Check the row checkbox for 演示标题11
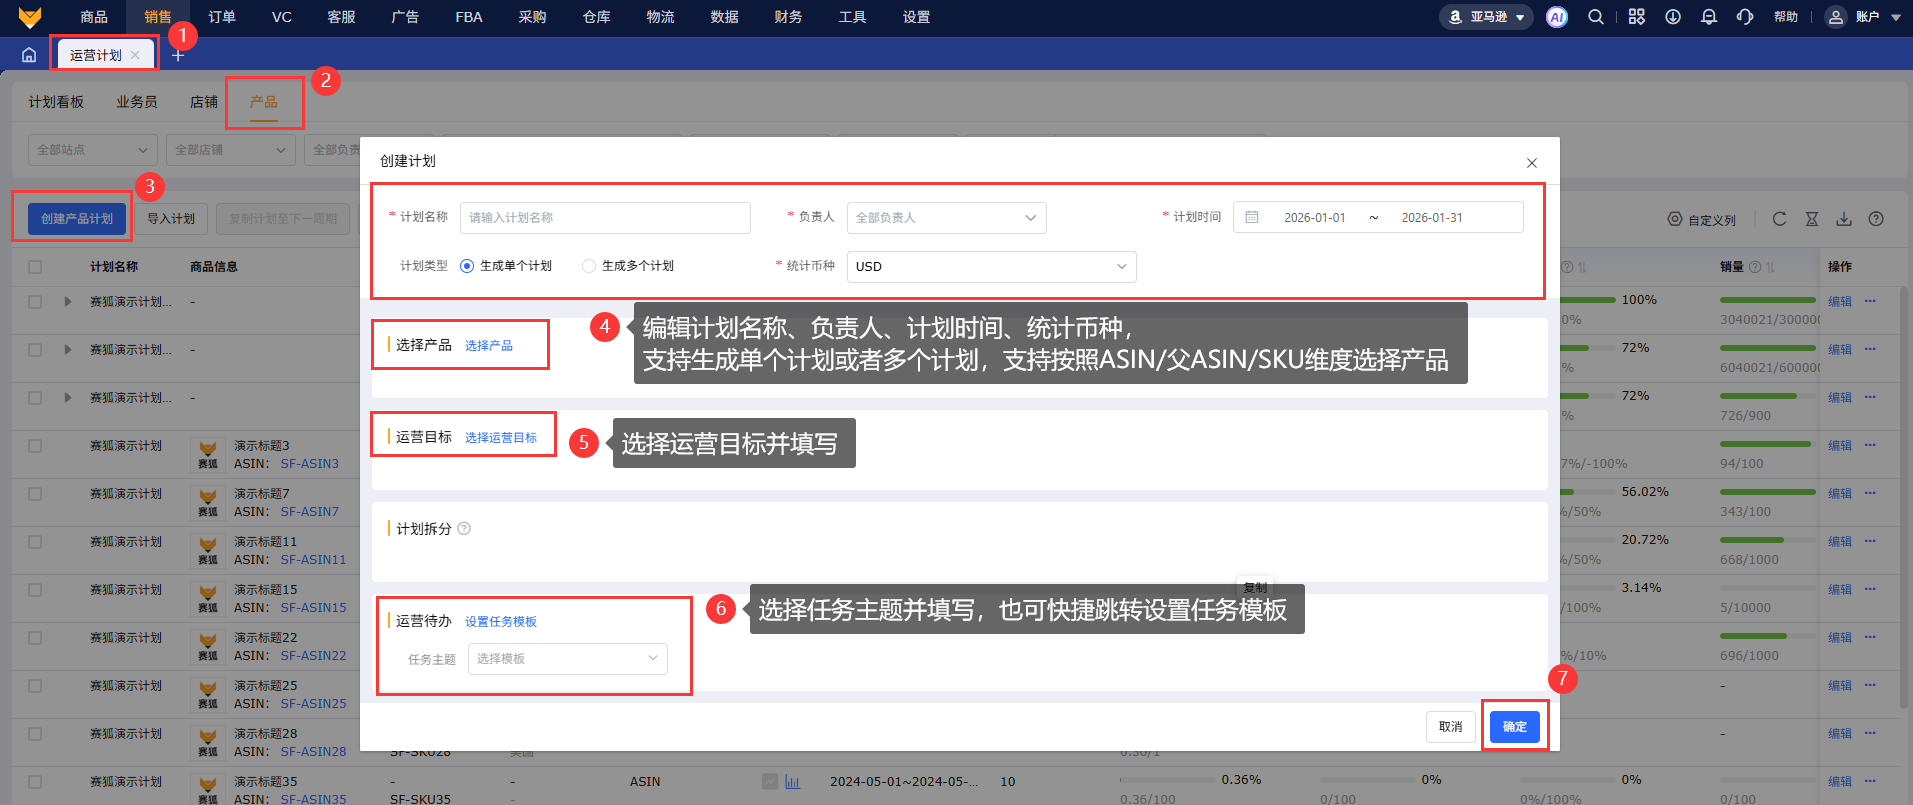 (x=35, y=542)
